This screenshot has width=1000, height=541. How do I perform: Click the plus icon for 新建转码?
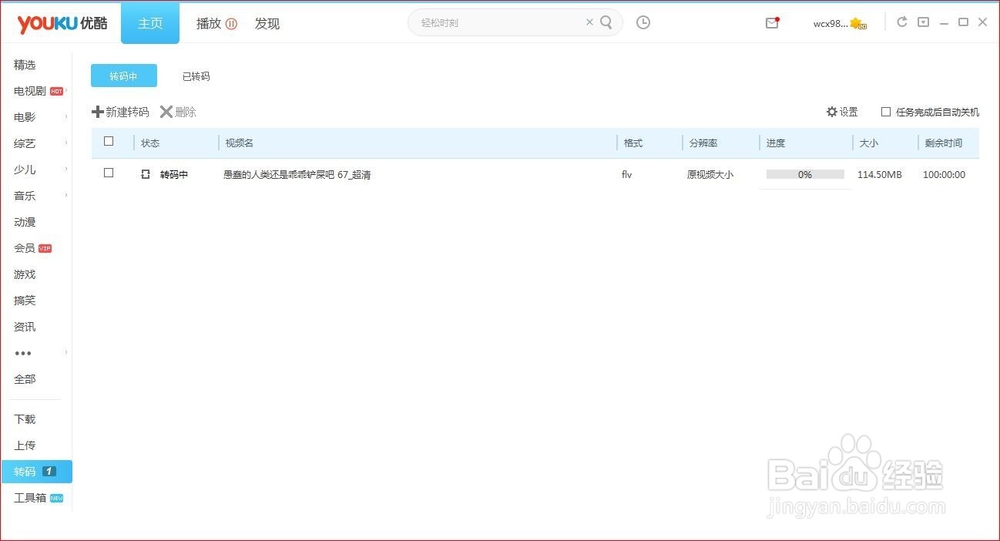point(98,112)
